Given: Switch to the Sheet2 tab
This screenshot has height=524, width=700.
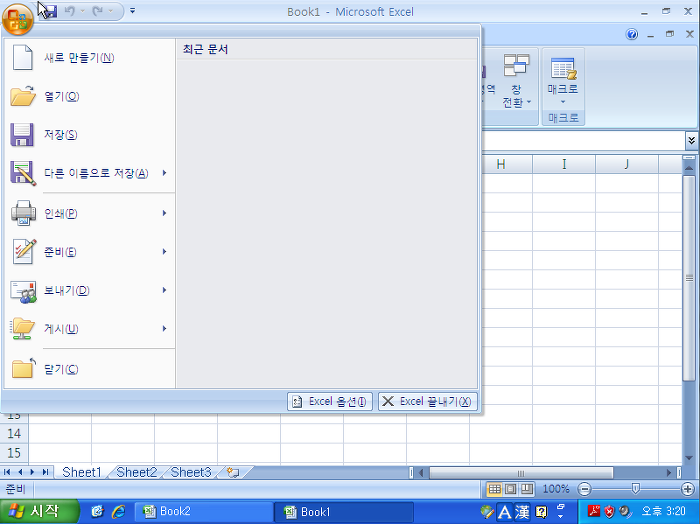Looking at the screenshot, I should coord(137,472).
